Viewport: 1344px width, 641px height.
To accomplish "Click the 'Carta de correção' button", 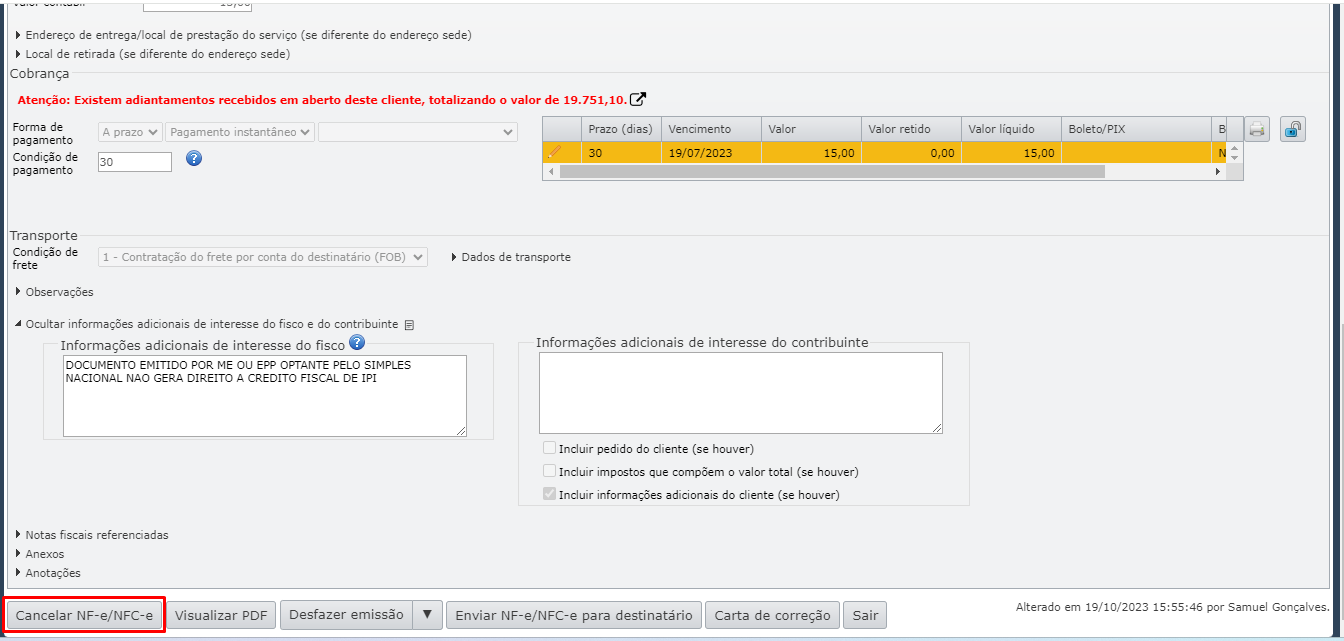I will click(773, 615).
